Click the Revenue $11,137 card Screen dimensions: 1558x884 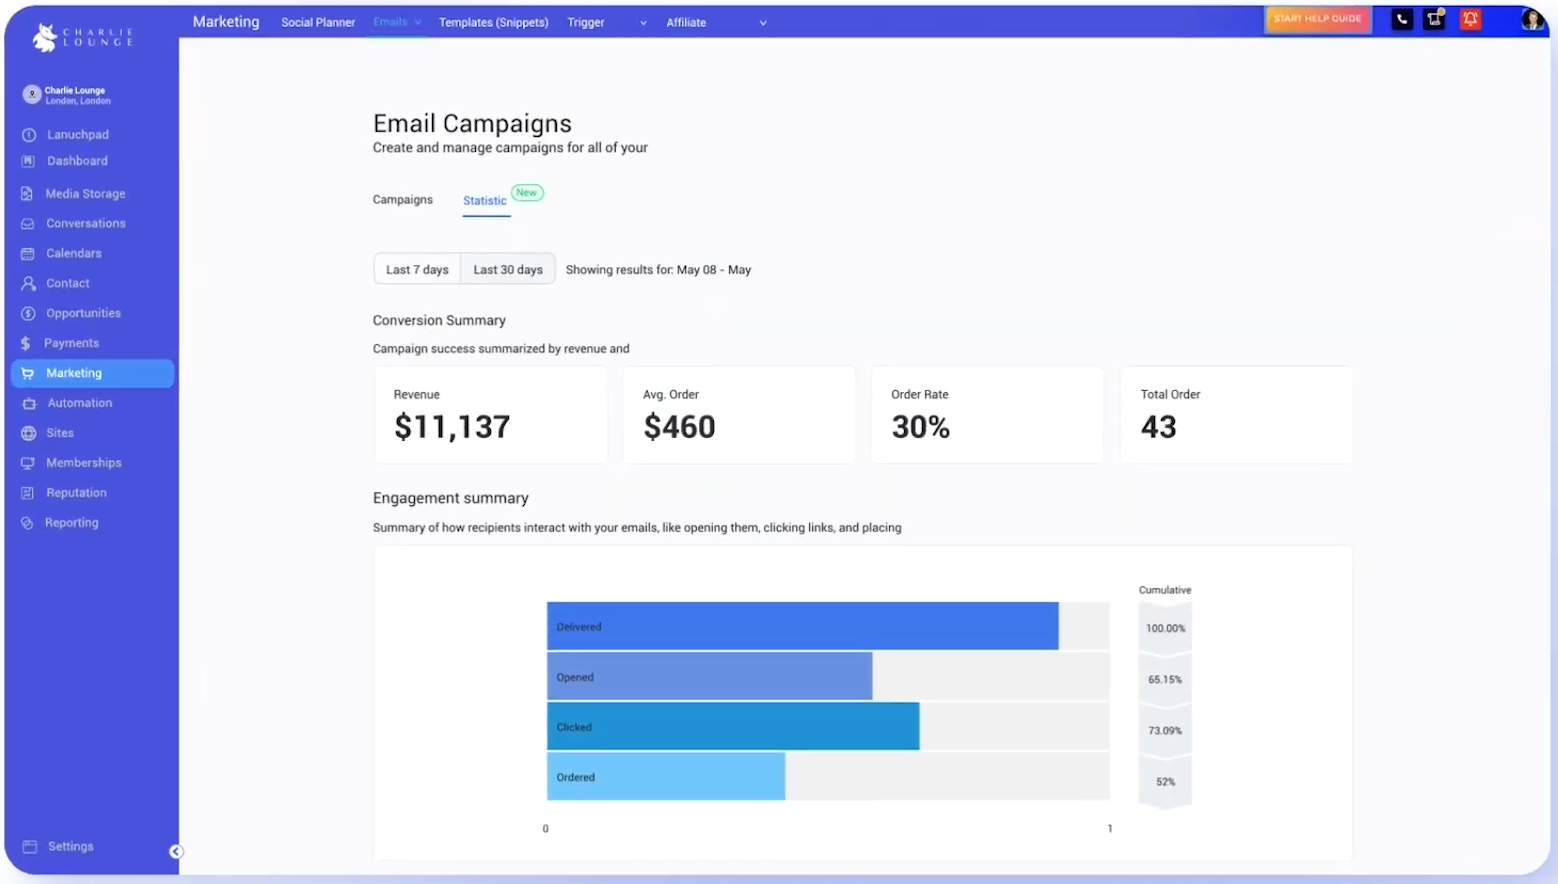tap(491, 415)
